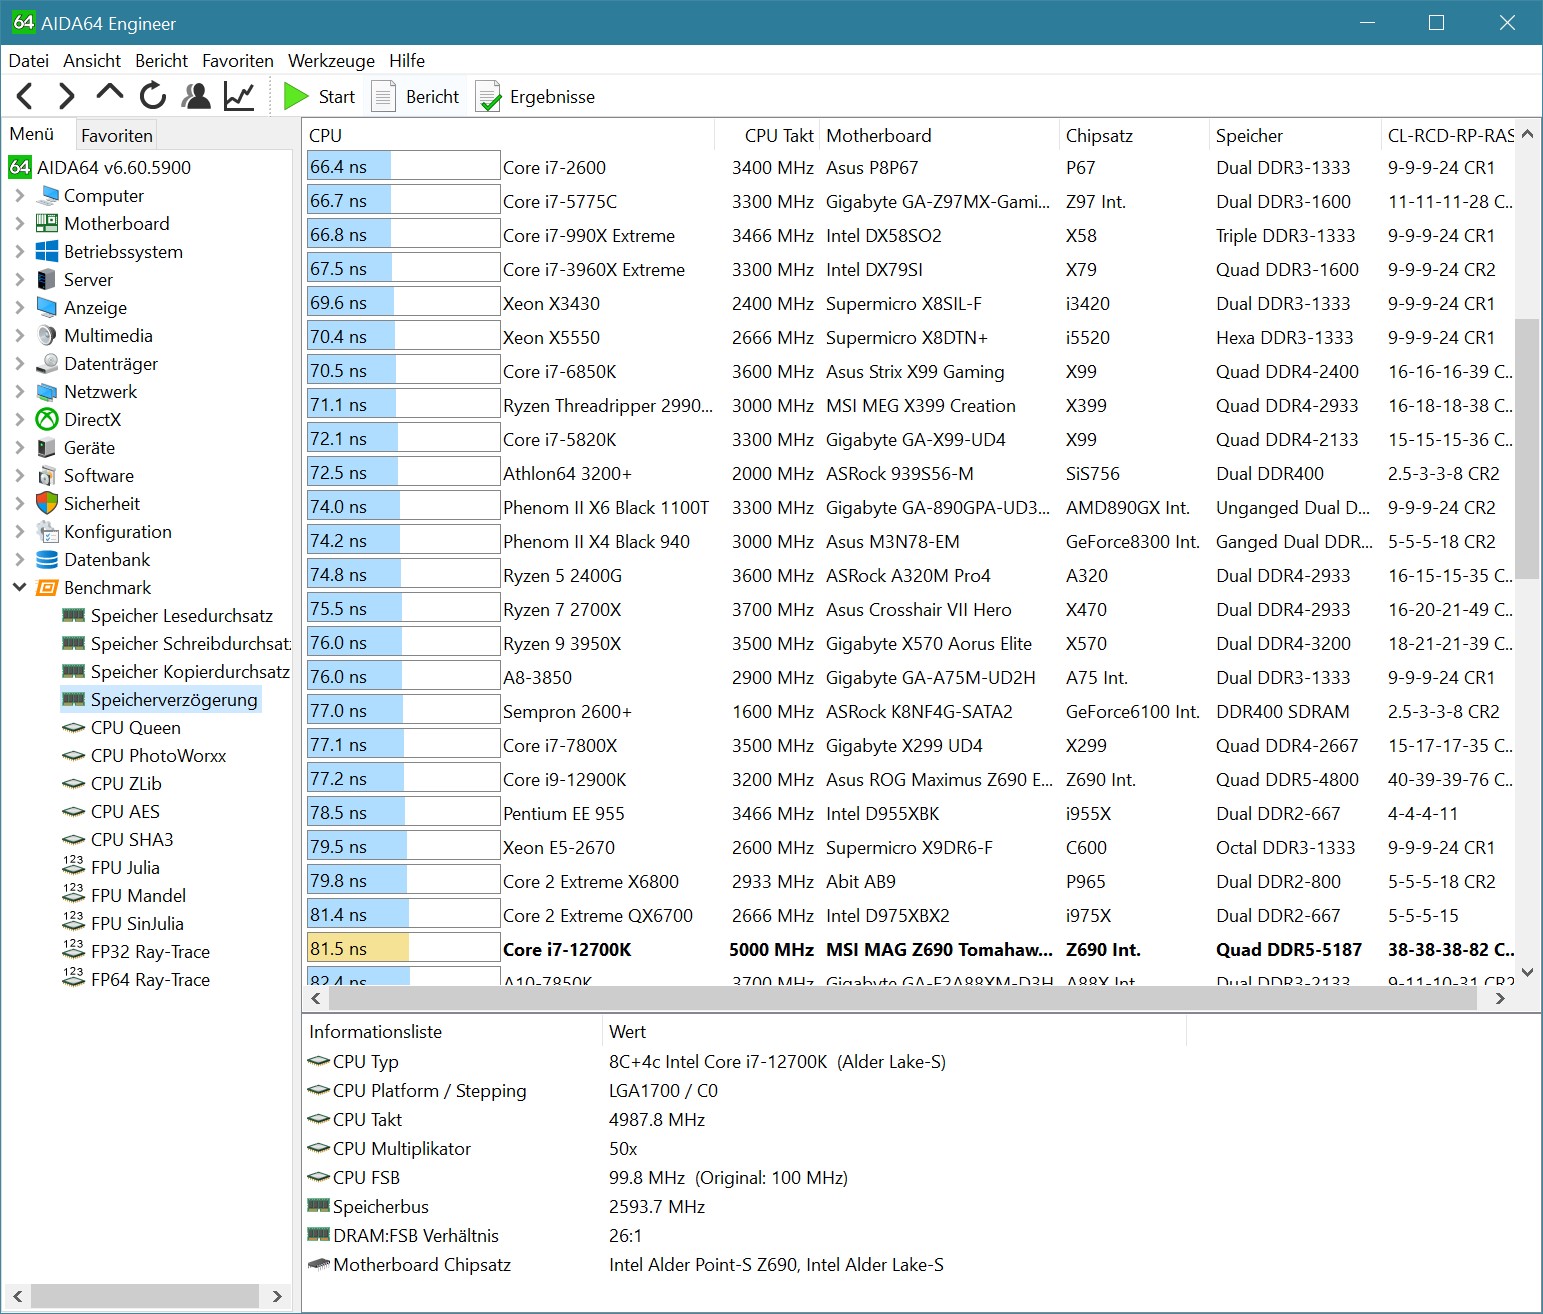The image size is (1543, 1314).
Task: Switch to the Menü tab
Action: (x=32, y=133)
